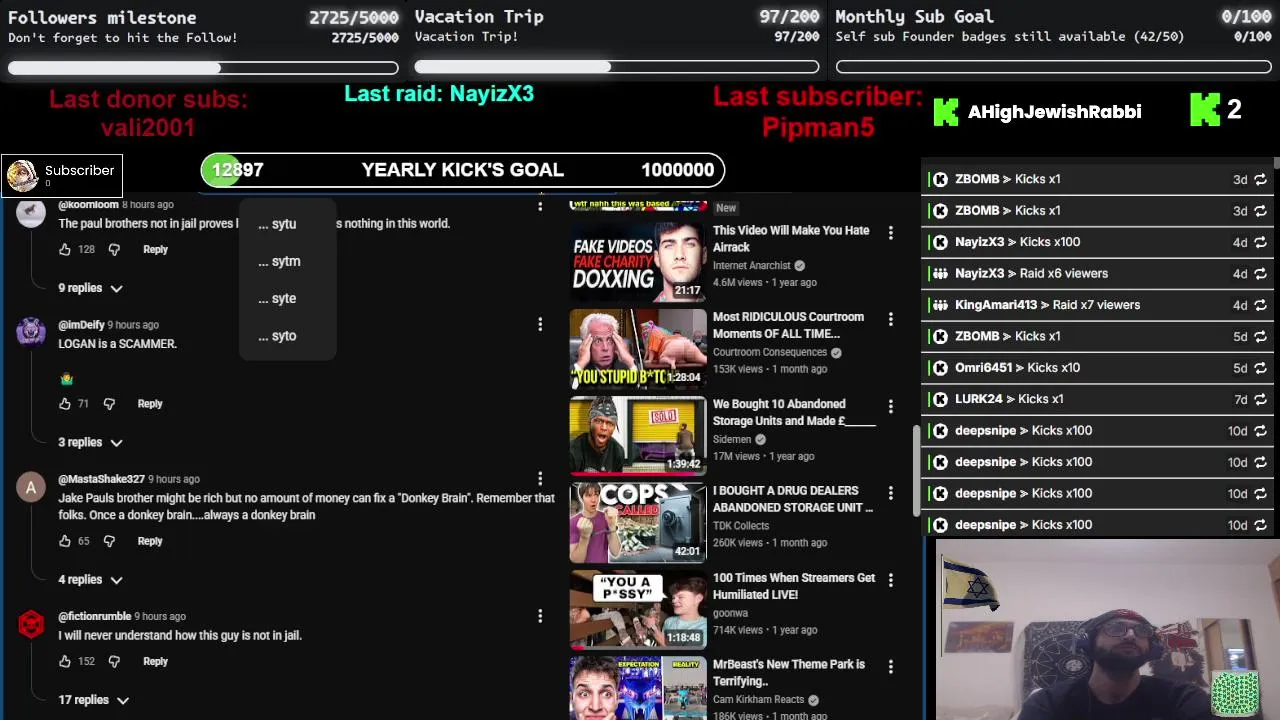The image size is (1280, 720).
Task: Open 'YOU A P*SSY' streamers thumbnail
Action: click(x=638, y=610)
